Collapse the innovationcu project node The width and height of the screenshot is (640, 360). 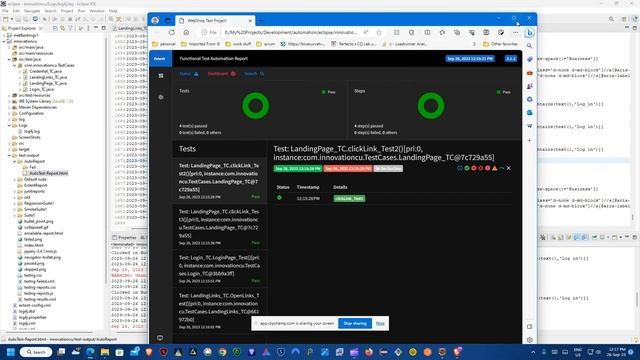click(x=4, y=41)
